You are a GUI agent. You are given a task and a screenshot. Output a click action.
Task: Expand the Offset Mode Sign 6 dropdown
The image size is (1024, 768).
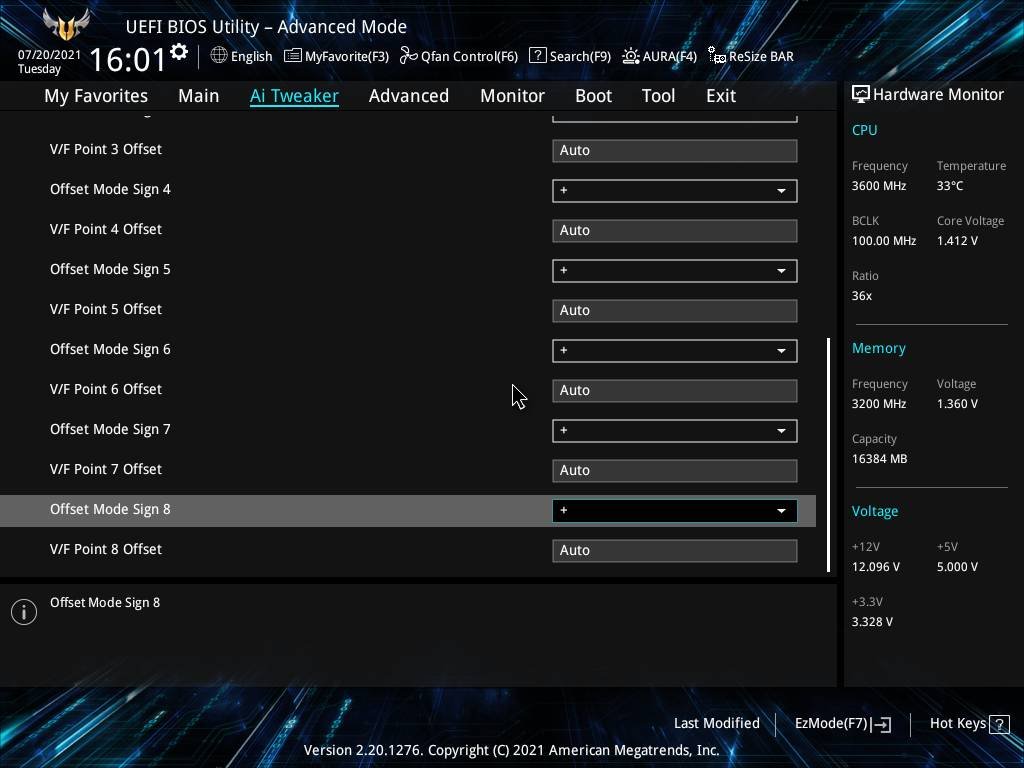click(x=674, y=350)
